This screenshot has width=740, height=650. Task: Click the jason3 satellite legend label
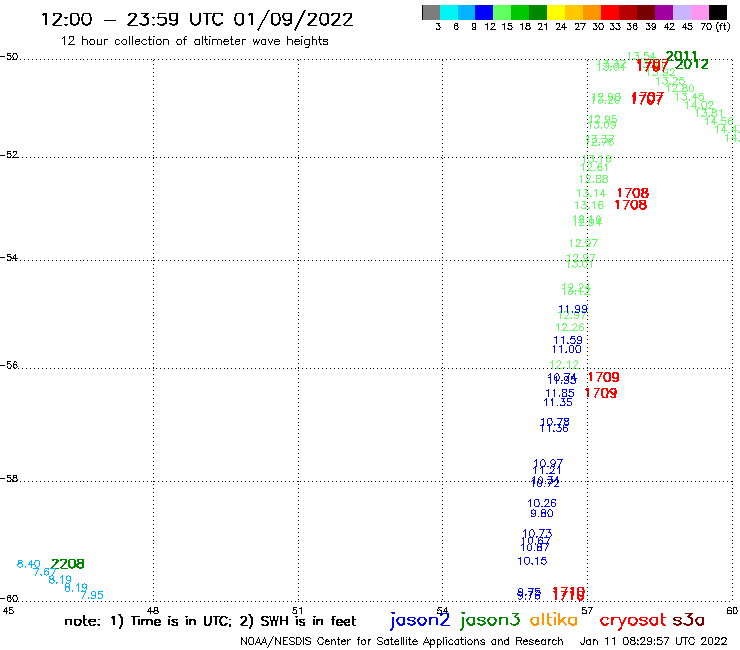point(490,620)
